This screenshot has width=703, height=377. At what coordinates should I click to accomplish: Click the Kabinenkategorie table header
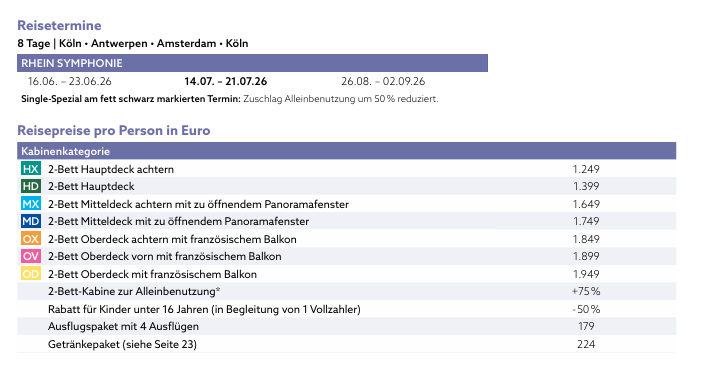coord(347,151)
